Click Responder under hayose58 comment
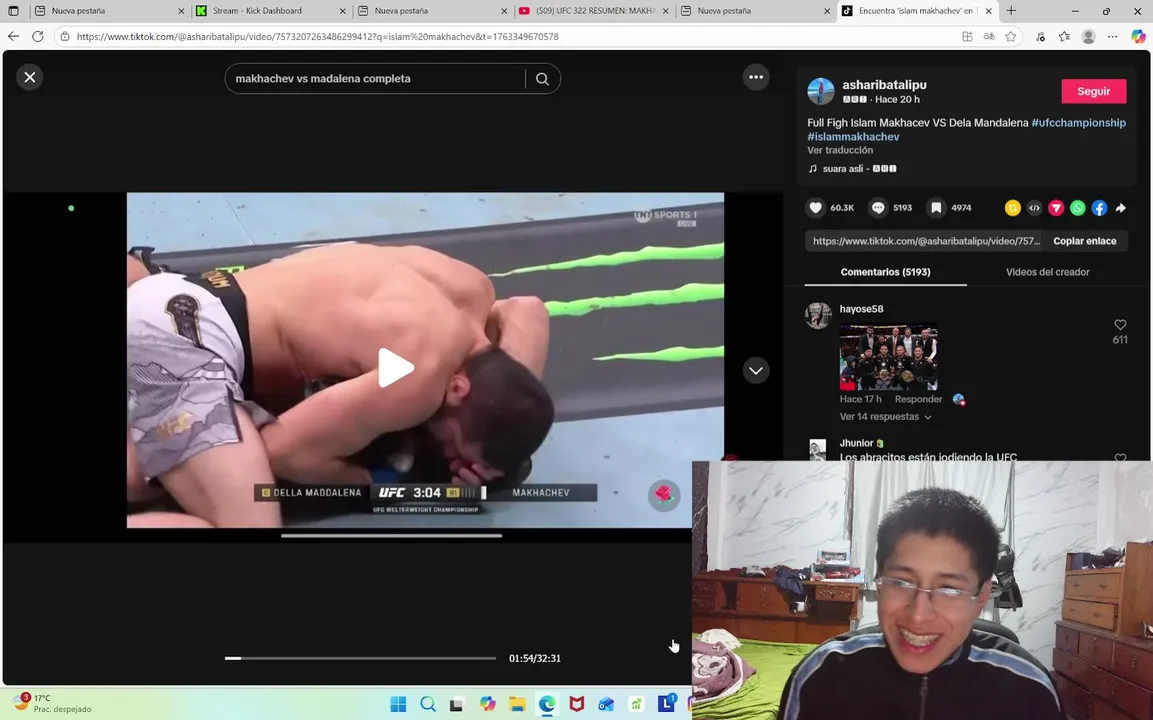Viewport: 1153px width, 720px height. point(918,399)
